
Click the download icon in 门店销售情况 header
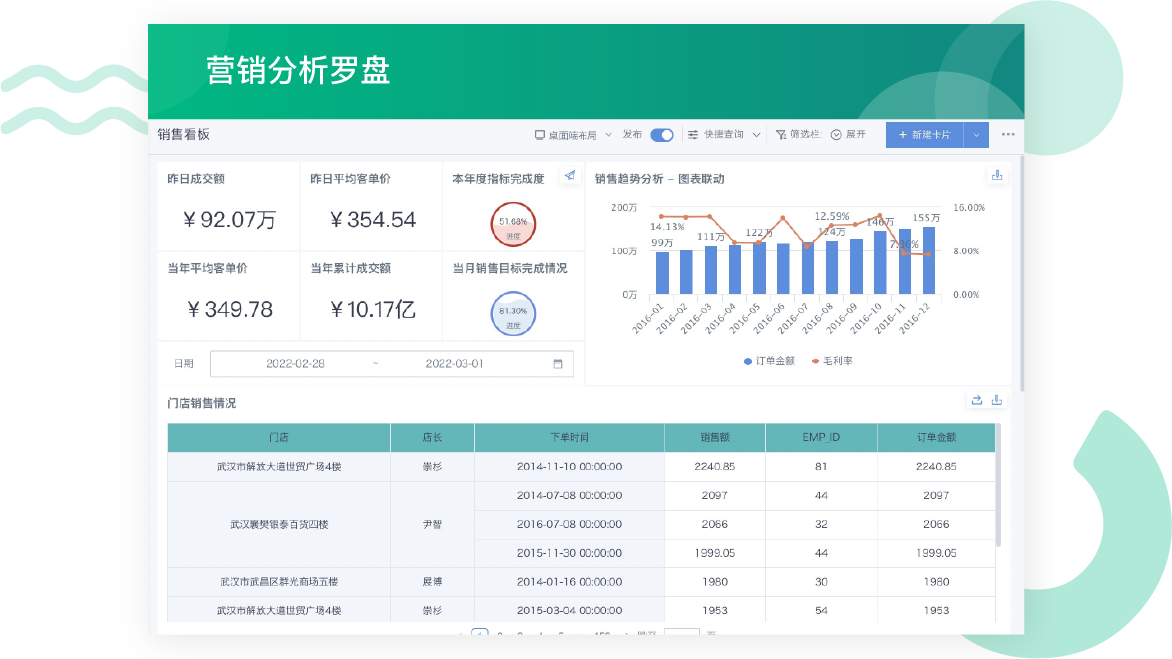(997, 400)
